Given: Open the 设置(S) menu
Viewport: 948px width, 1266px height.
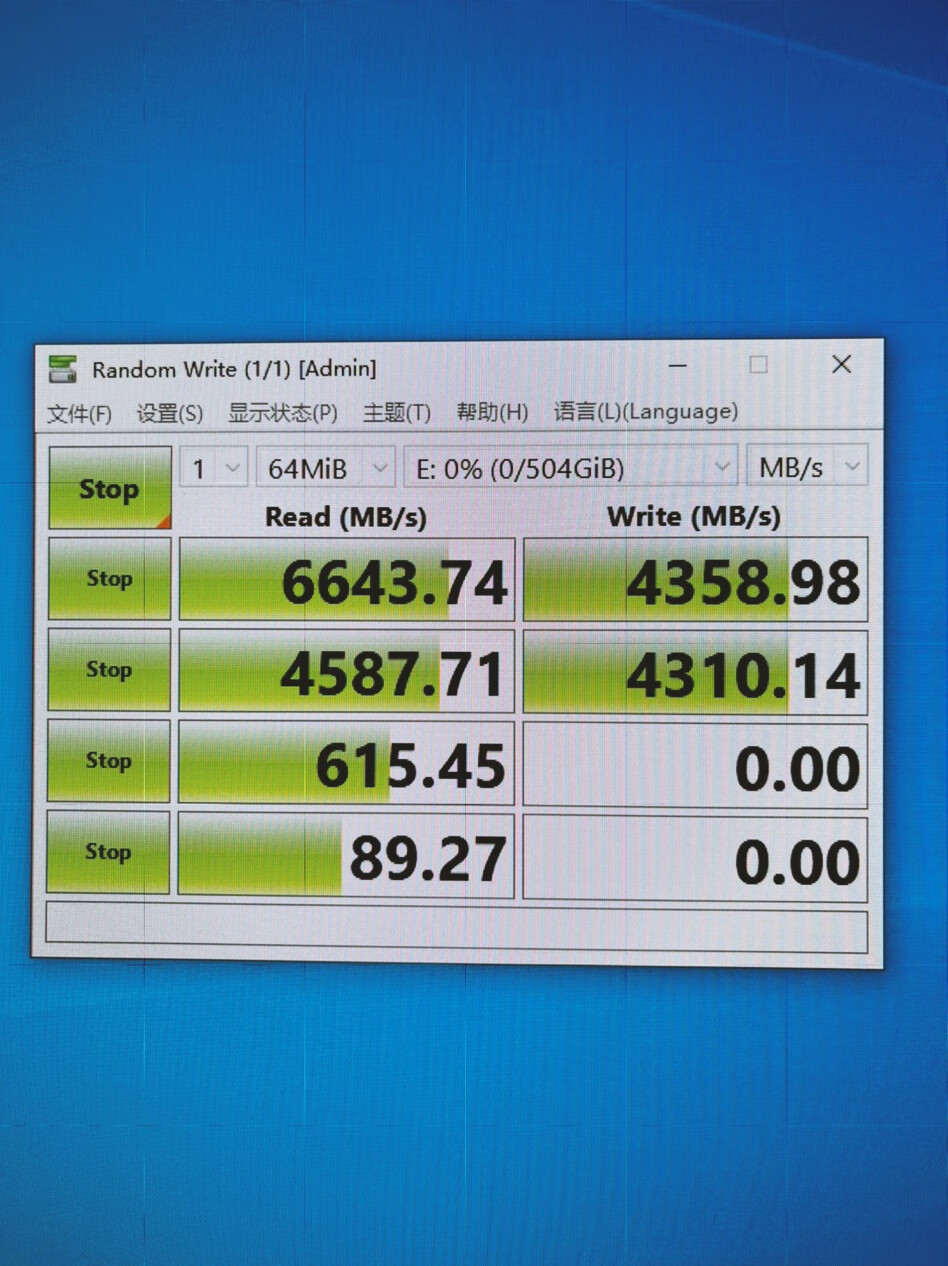Looking at the screenshot, I should click(170, 413).
